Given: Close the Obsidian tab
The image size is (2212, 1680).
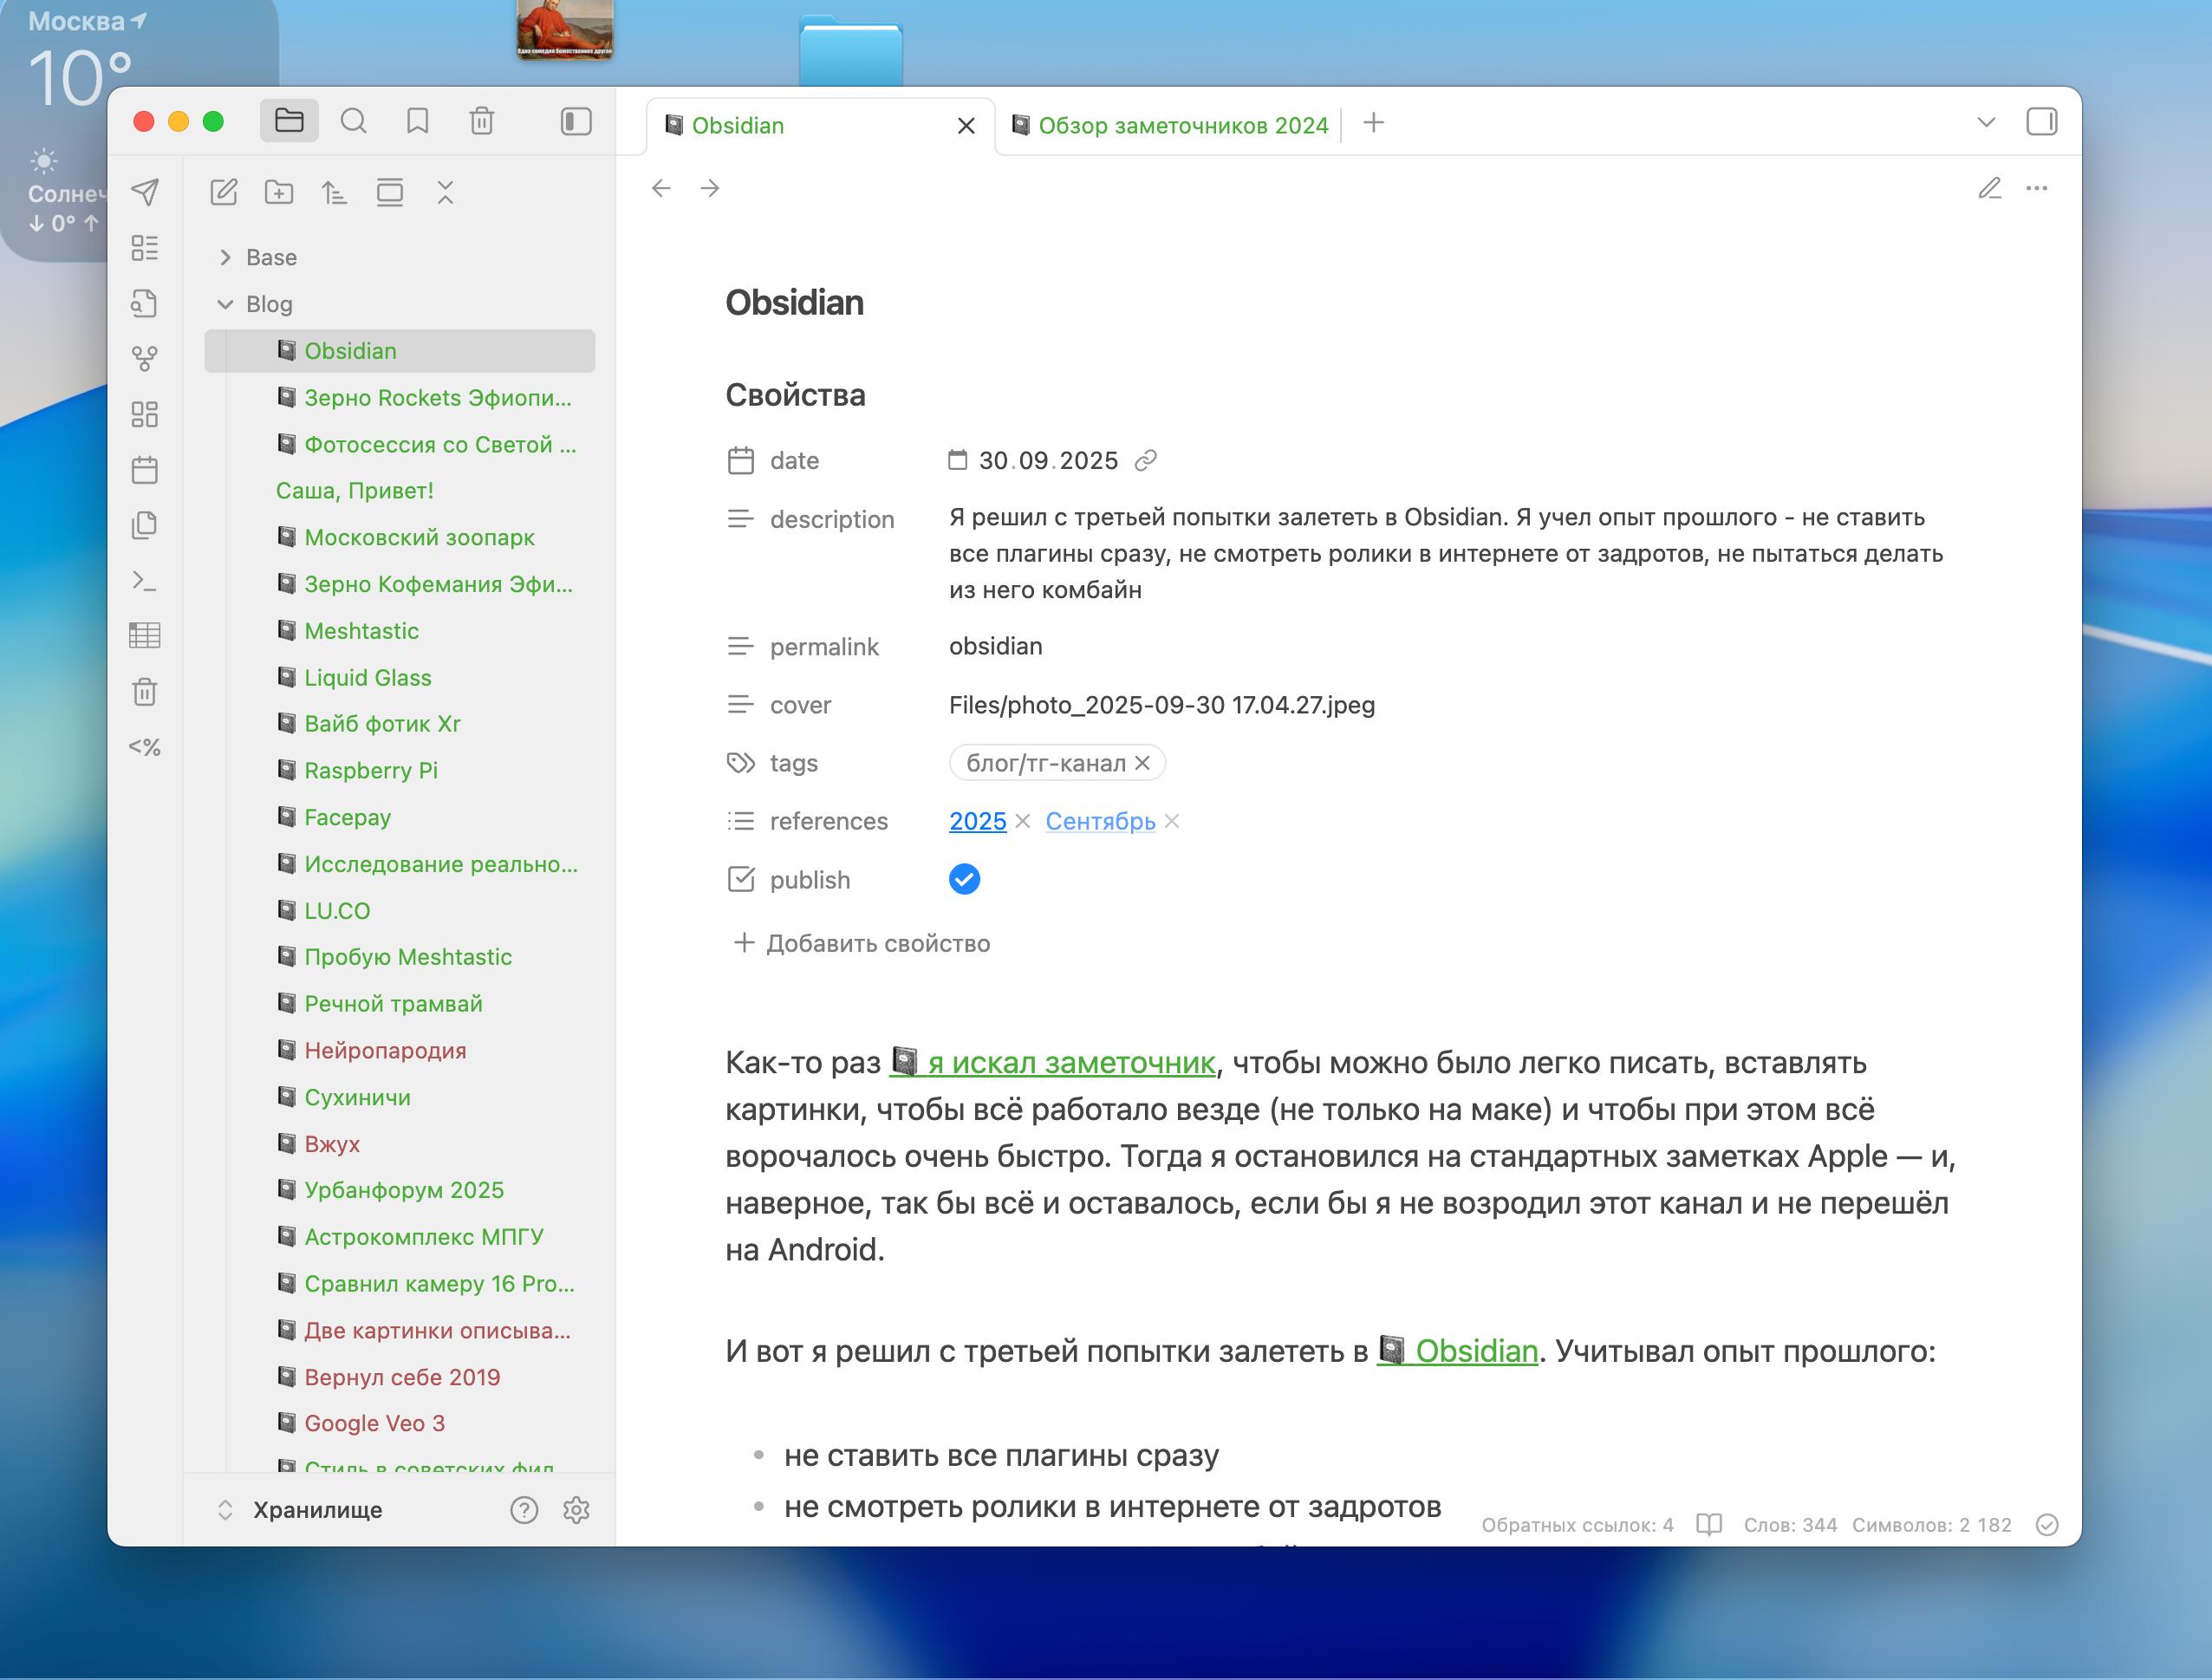Looking at the screenshot, I should tap(966, 126).
